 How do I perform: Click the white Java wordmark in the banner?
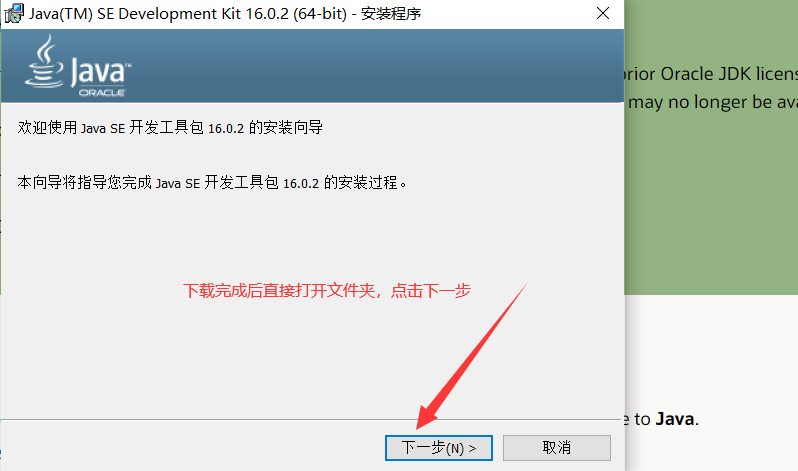point(100,72)
